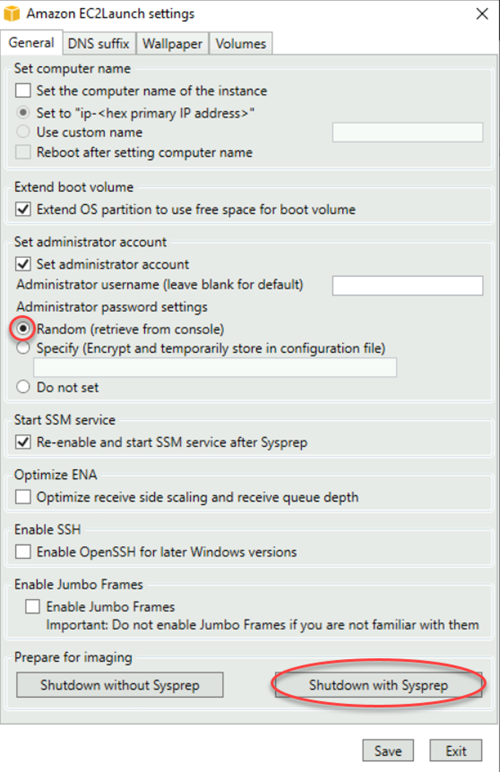Select Random password radio button

(x=23, y=328)
